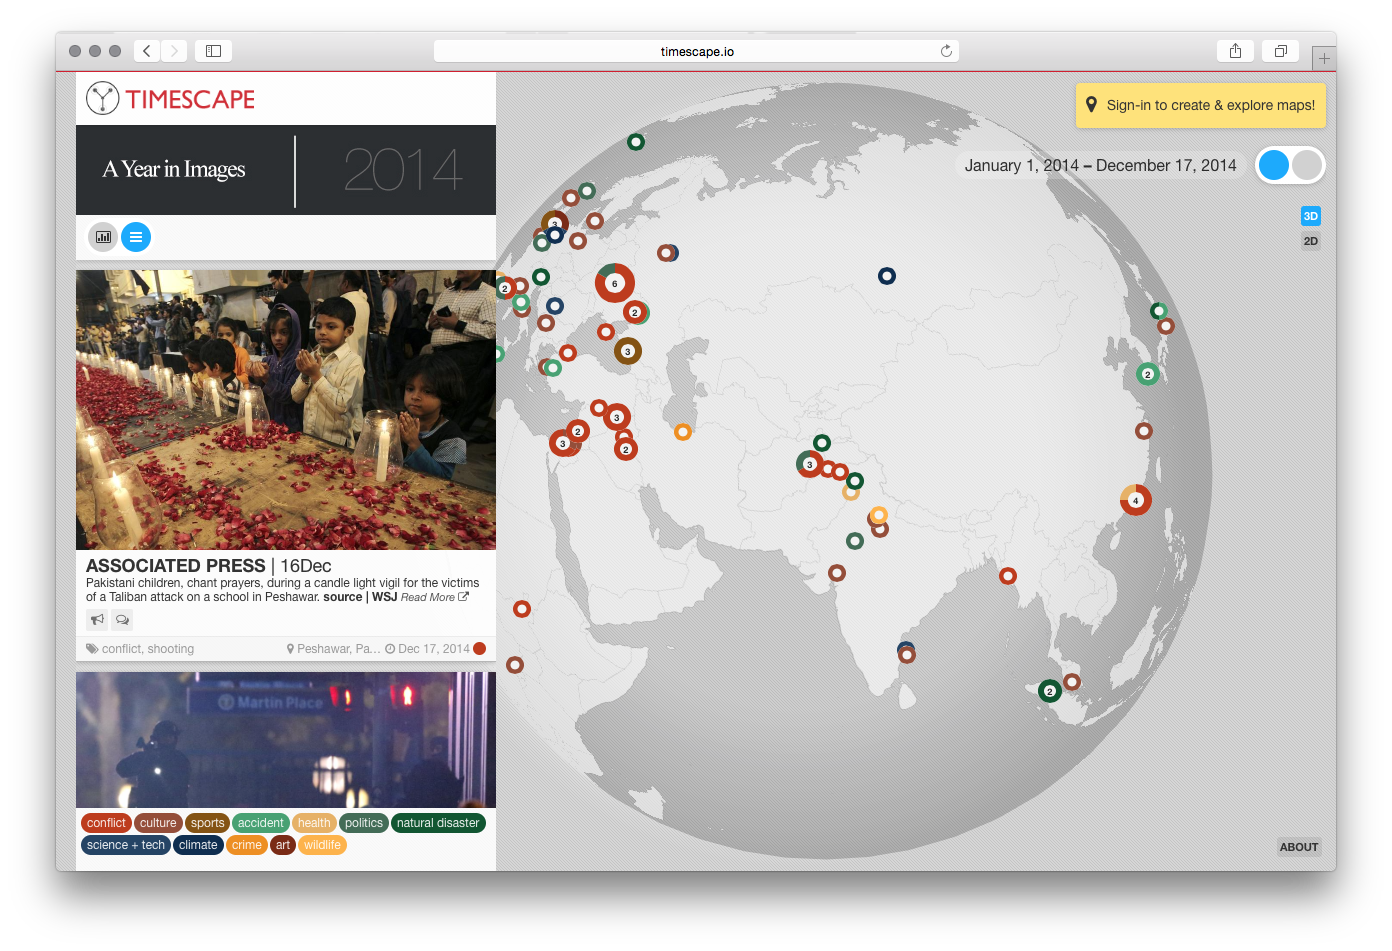The image size is (1392, 951).
Task: Switch the map to 2D view
Action: 1310,241
